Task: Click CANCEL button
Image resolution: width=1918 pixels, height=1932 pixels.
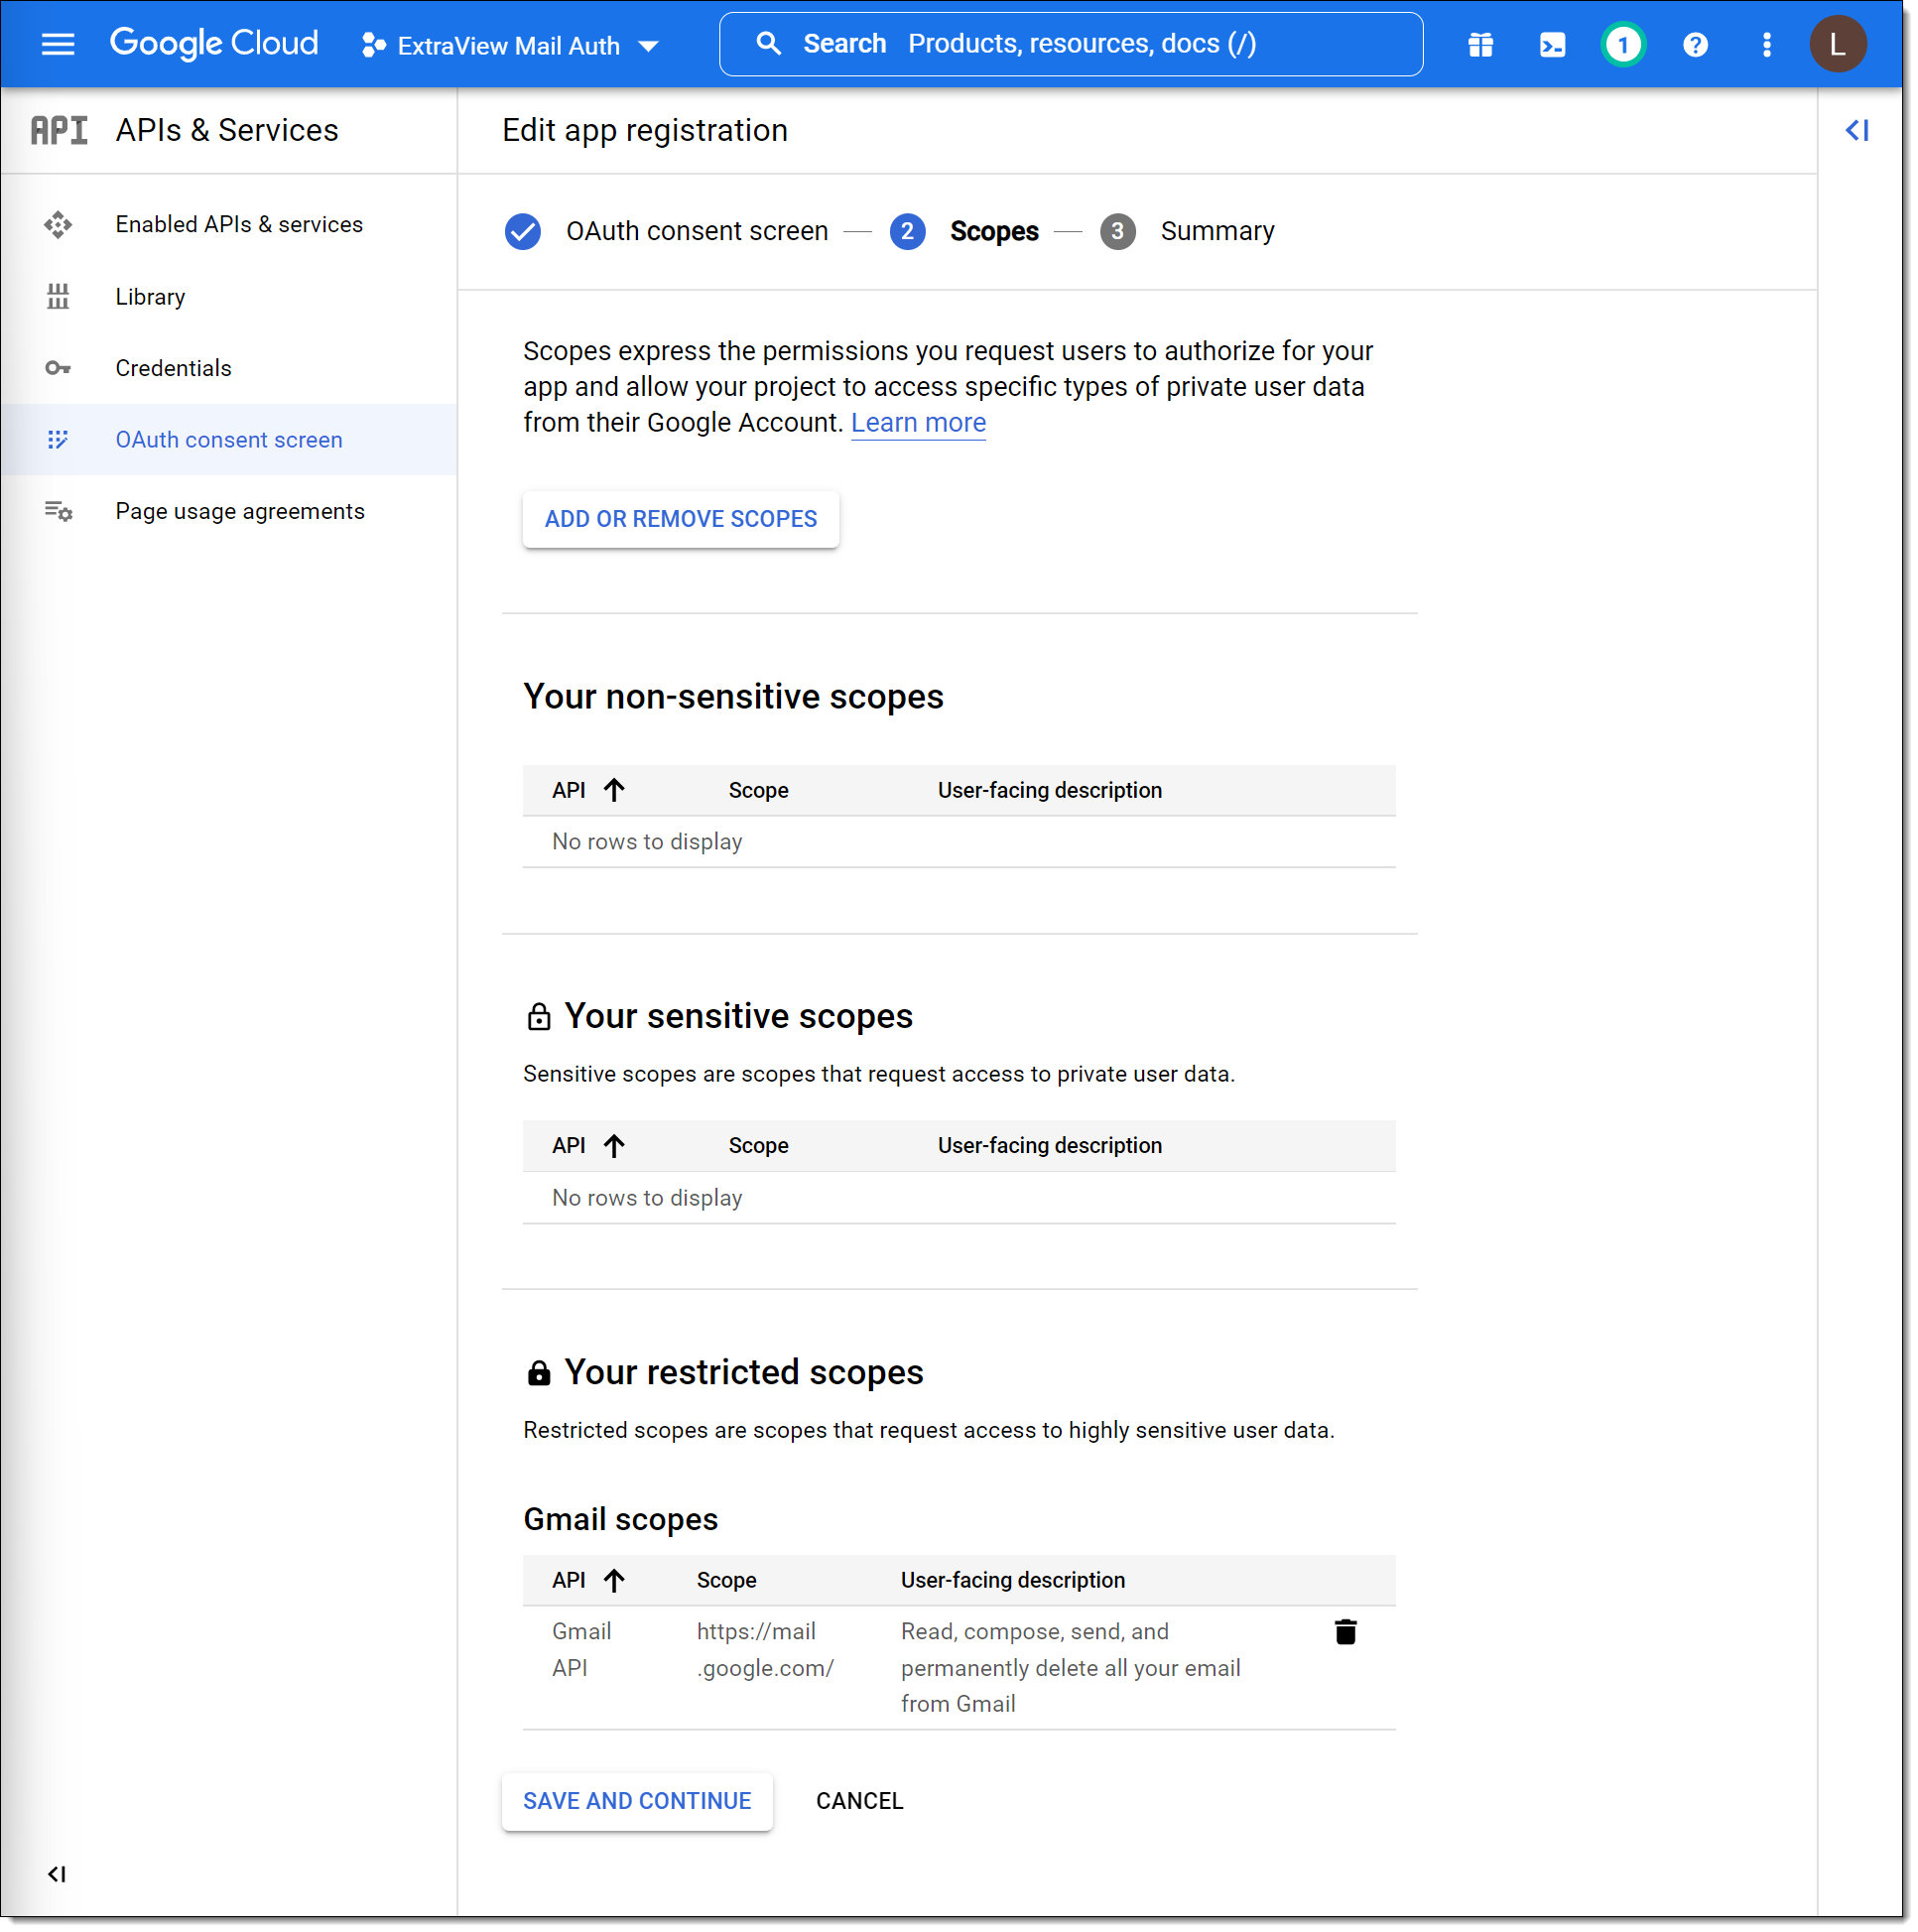Action: click(859, 1801)
